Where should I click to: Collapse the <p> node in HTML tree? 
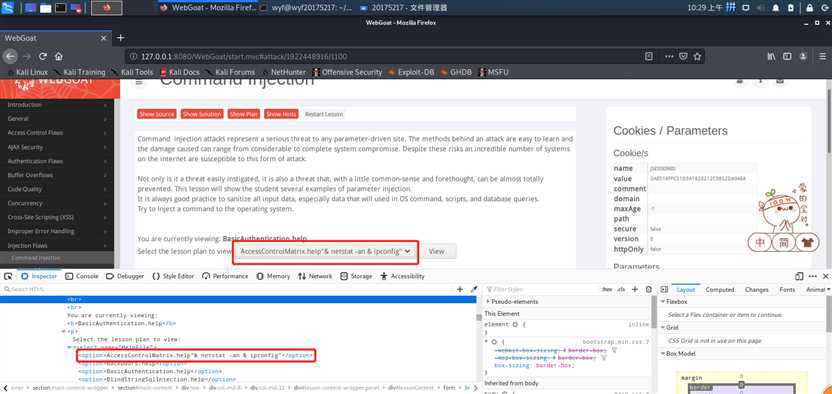(x=64, y=331)
